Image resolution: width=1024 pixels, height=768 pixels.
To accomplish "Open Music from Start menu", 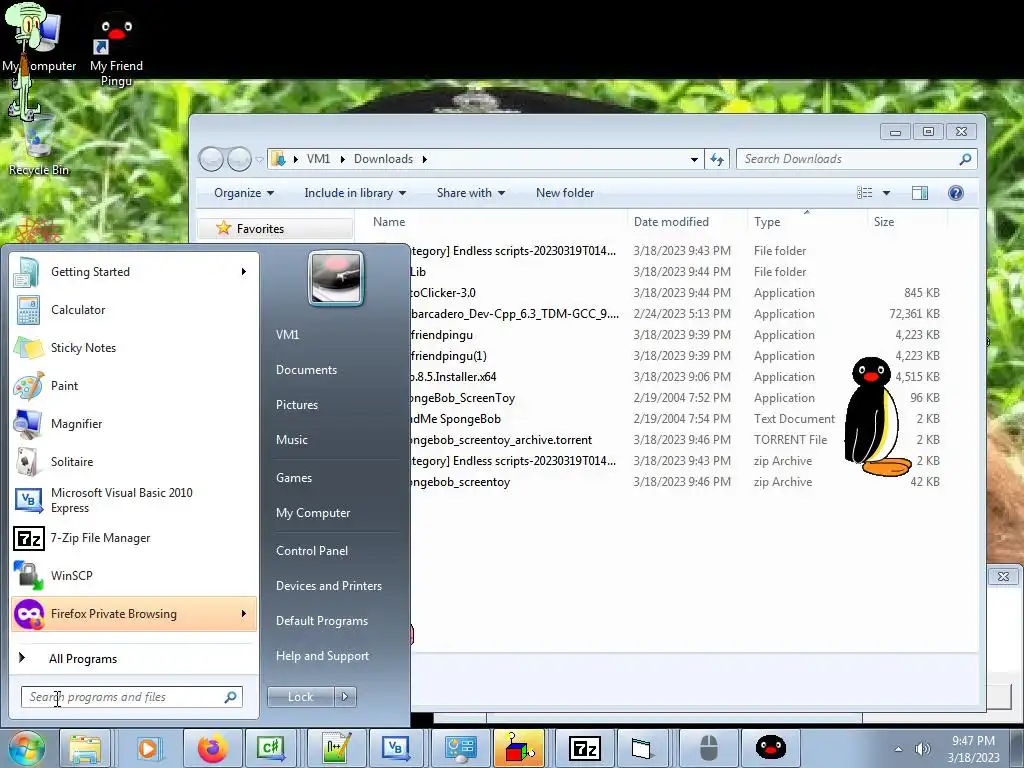I will 291,440.
